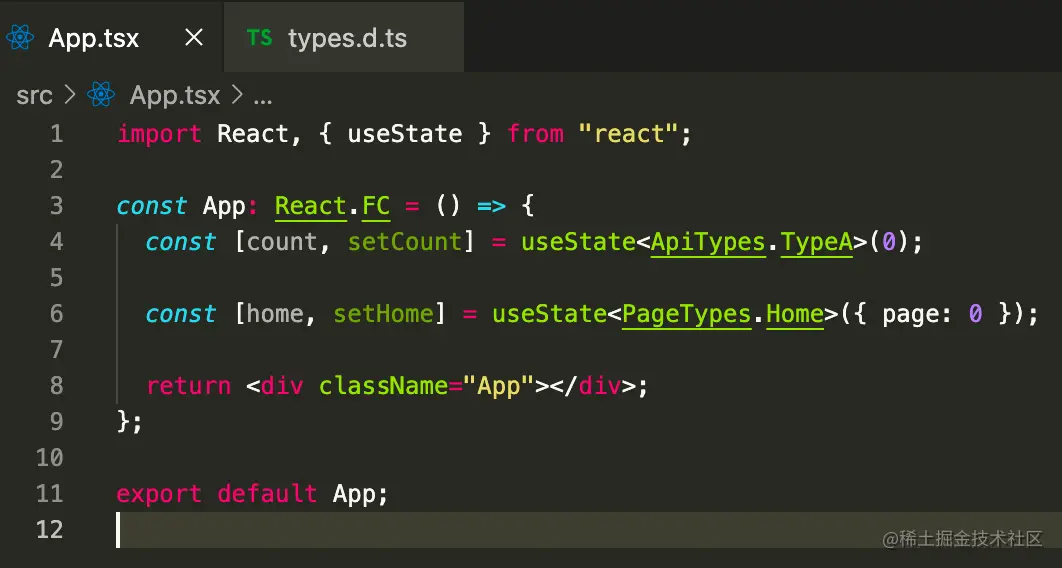Click the underlined React type on line 3
This screenshot has width=1062, height=568.
click(310, 206)
